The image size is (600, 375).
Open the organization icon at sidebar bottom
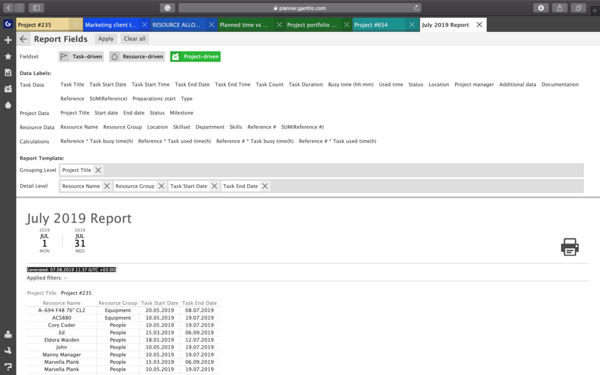click(x=8, y=334)
